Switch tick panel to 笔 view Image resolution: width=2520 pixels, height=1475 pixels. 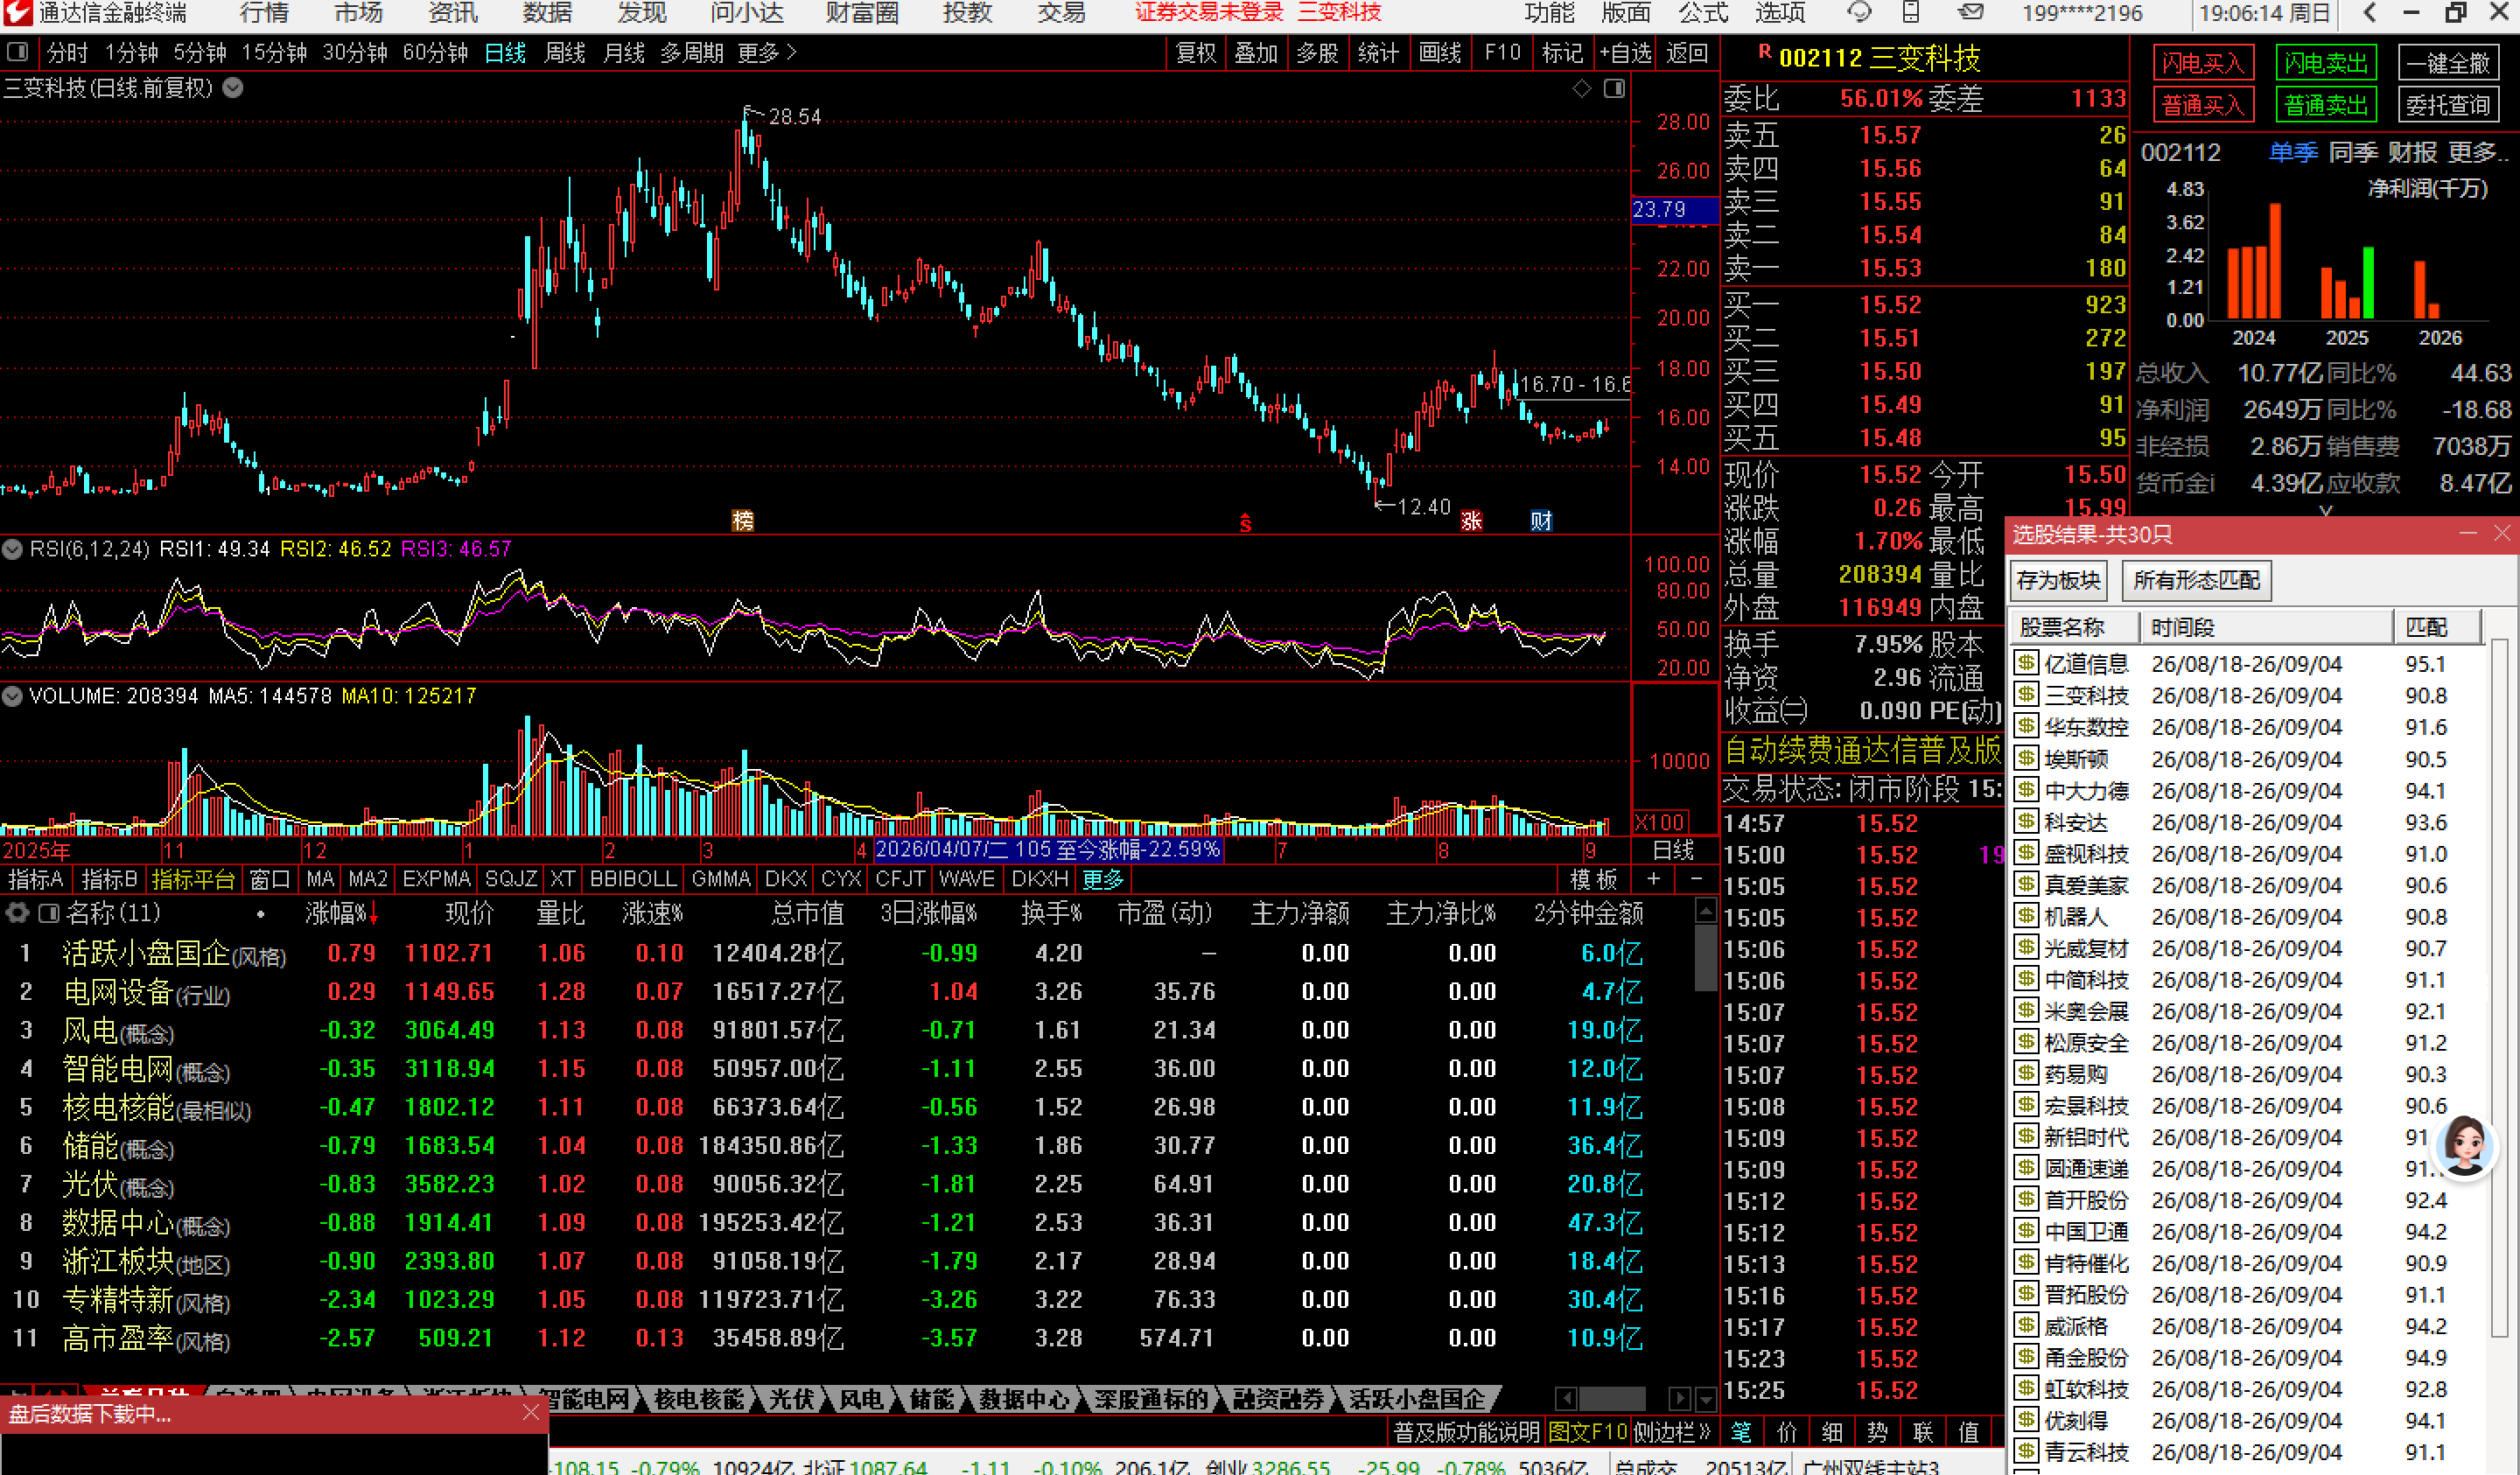click(1742, 1432)
